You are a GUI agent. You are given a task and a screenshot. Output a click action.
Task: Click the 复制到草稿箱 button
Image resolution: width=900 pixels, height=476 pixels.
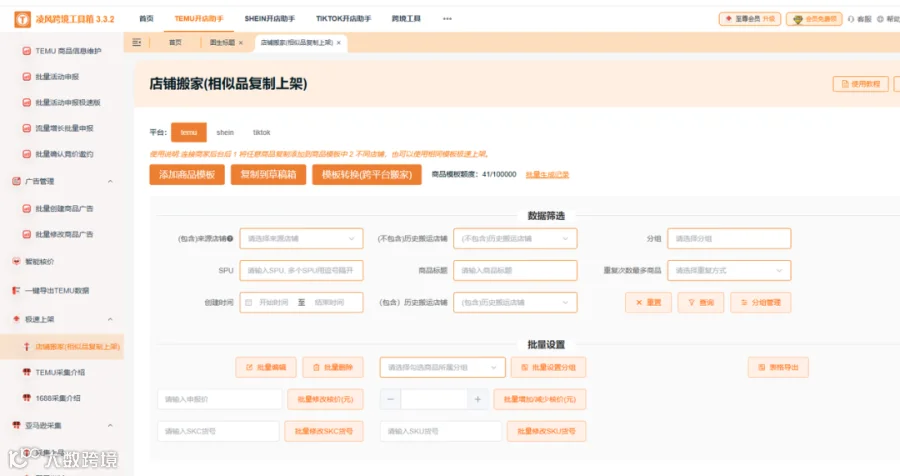(268, 175)
